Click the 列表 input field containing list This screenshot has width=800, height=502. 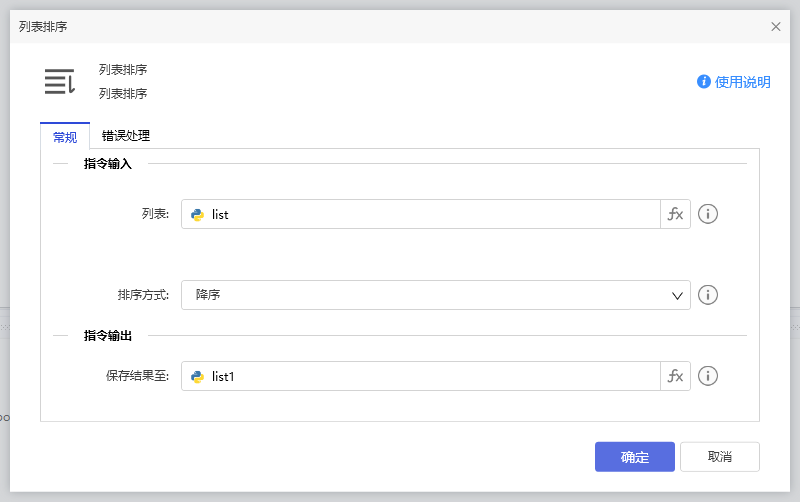tap(430, 214)
